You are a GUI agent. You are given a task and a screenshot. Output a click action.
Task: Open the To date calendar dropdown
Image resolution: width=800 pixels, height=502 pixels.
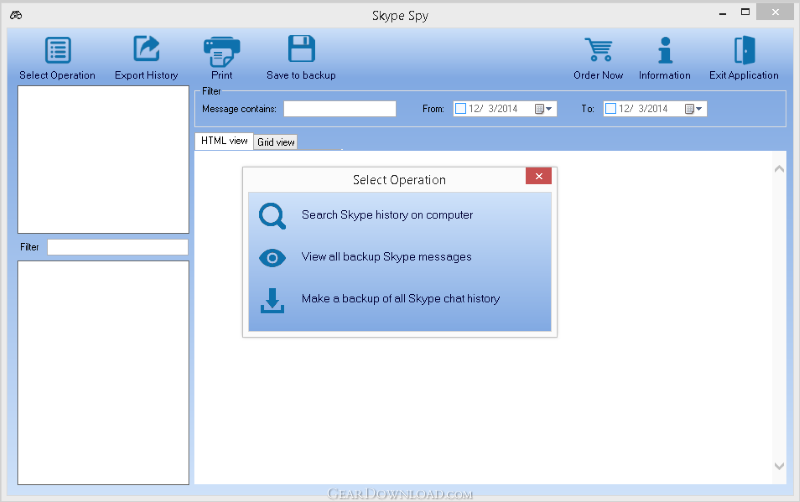click(x=693, y=109)
